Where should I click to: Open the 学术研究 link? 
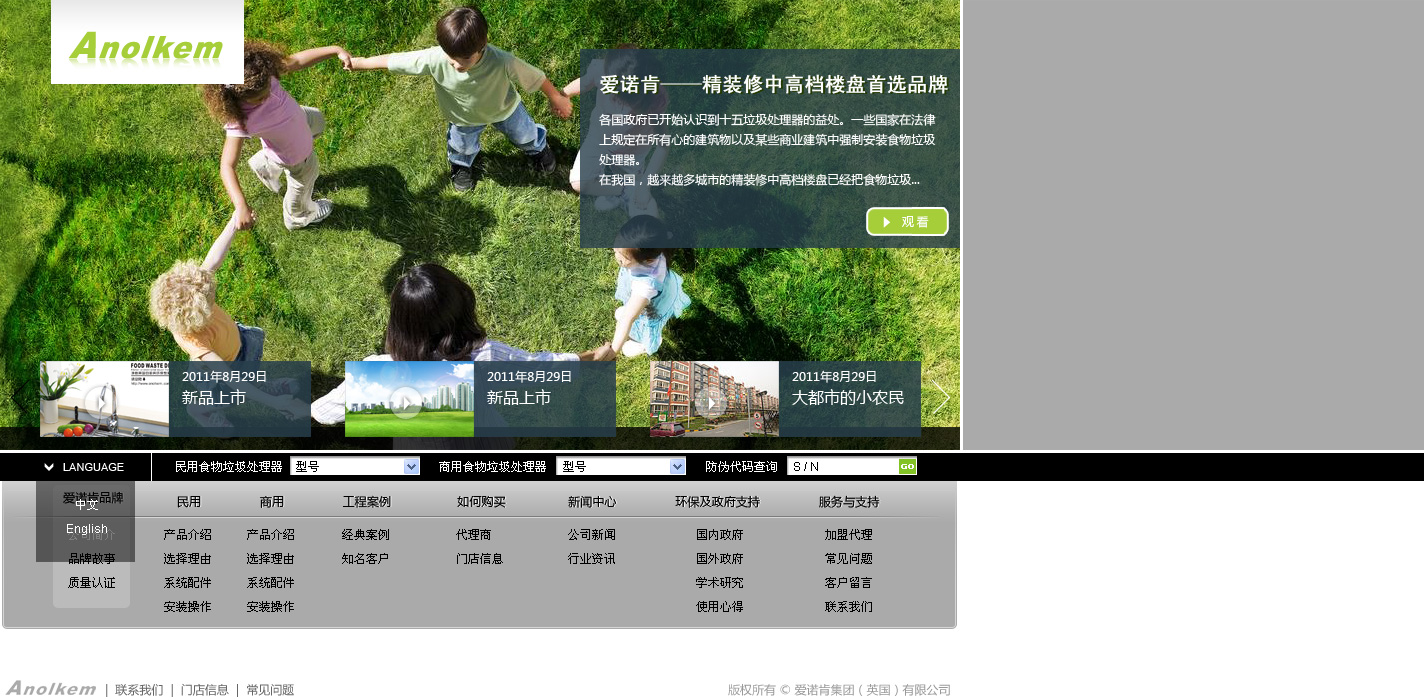point(720,583)
